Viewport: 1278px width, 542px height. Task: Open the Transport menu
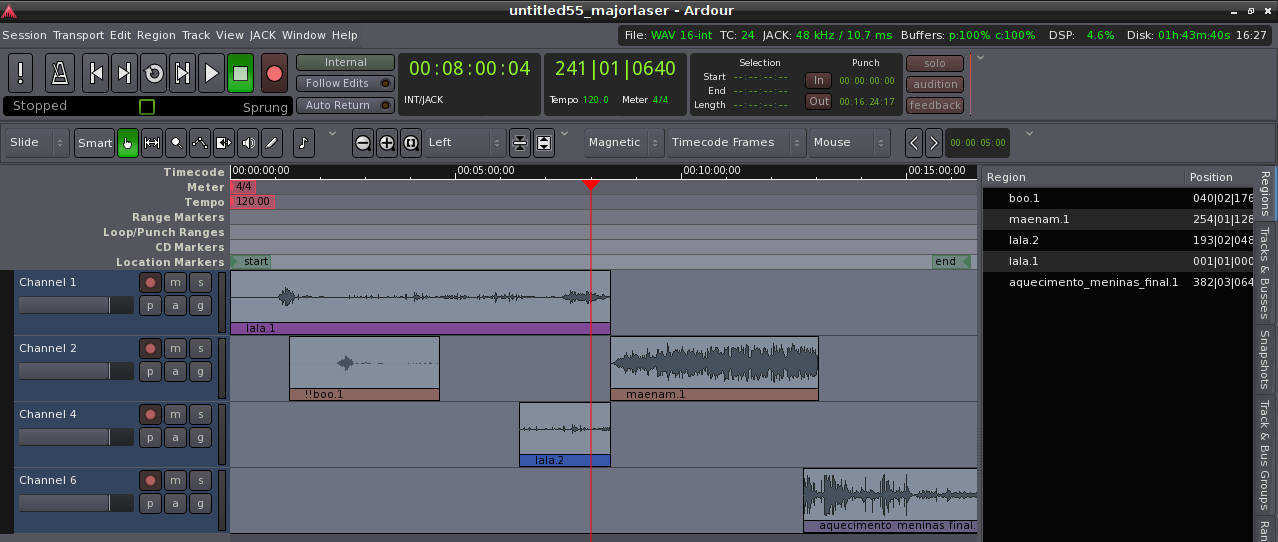(x=78, y=35)
